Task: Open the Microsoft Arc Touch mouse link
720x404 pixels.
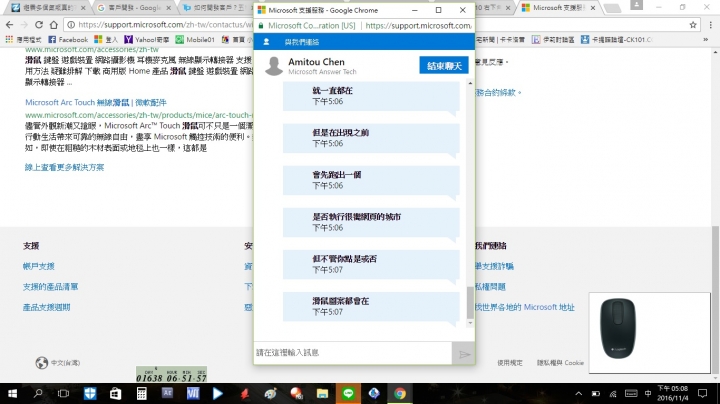Action: tap(96, 102)
